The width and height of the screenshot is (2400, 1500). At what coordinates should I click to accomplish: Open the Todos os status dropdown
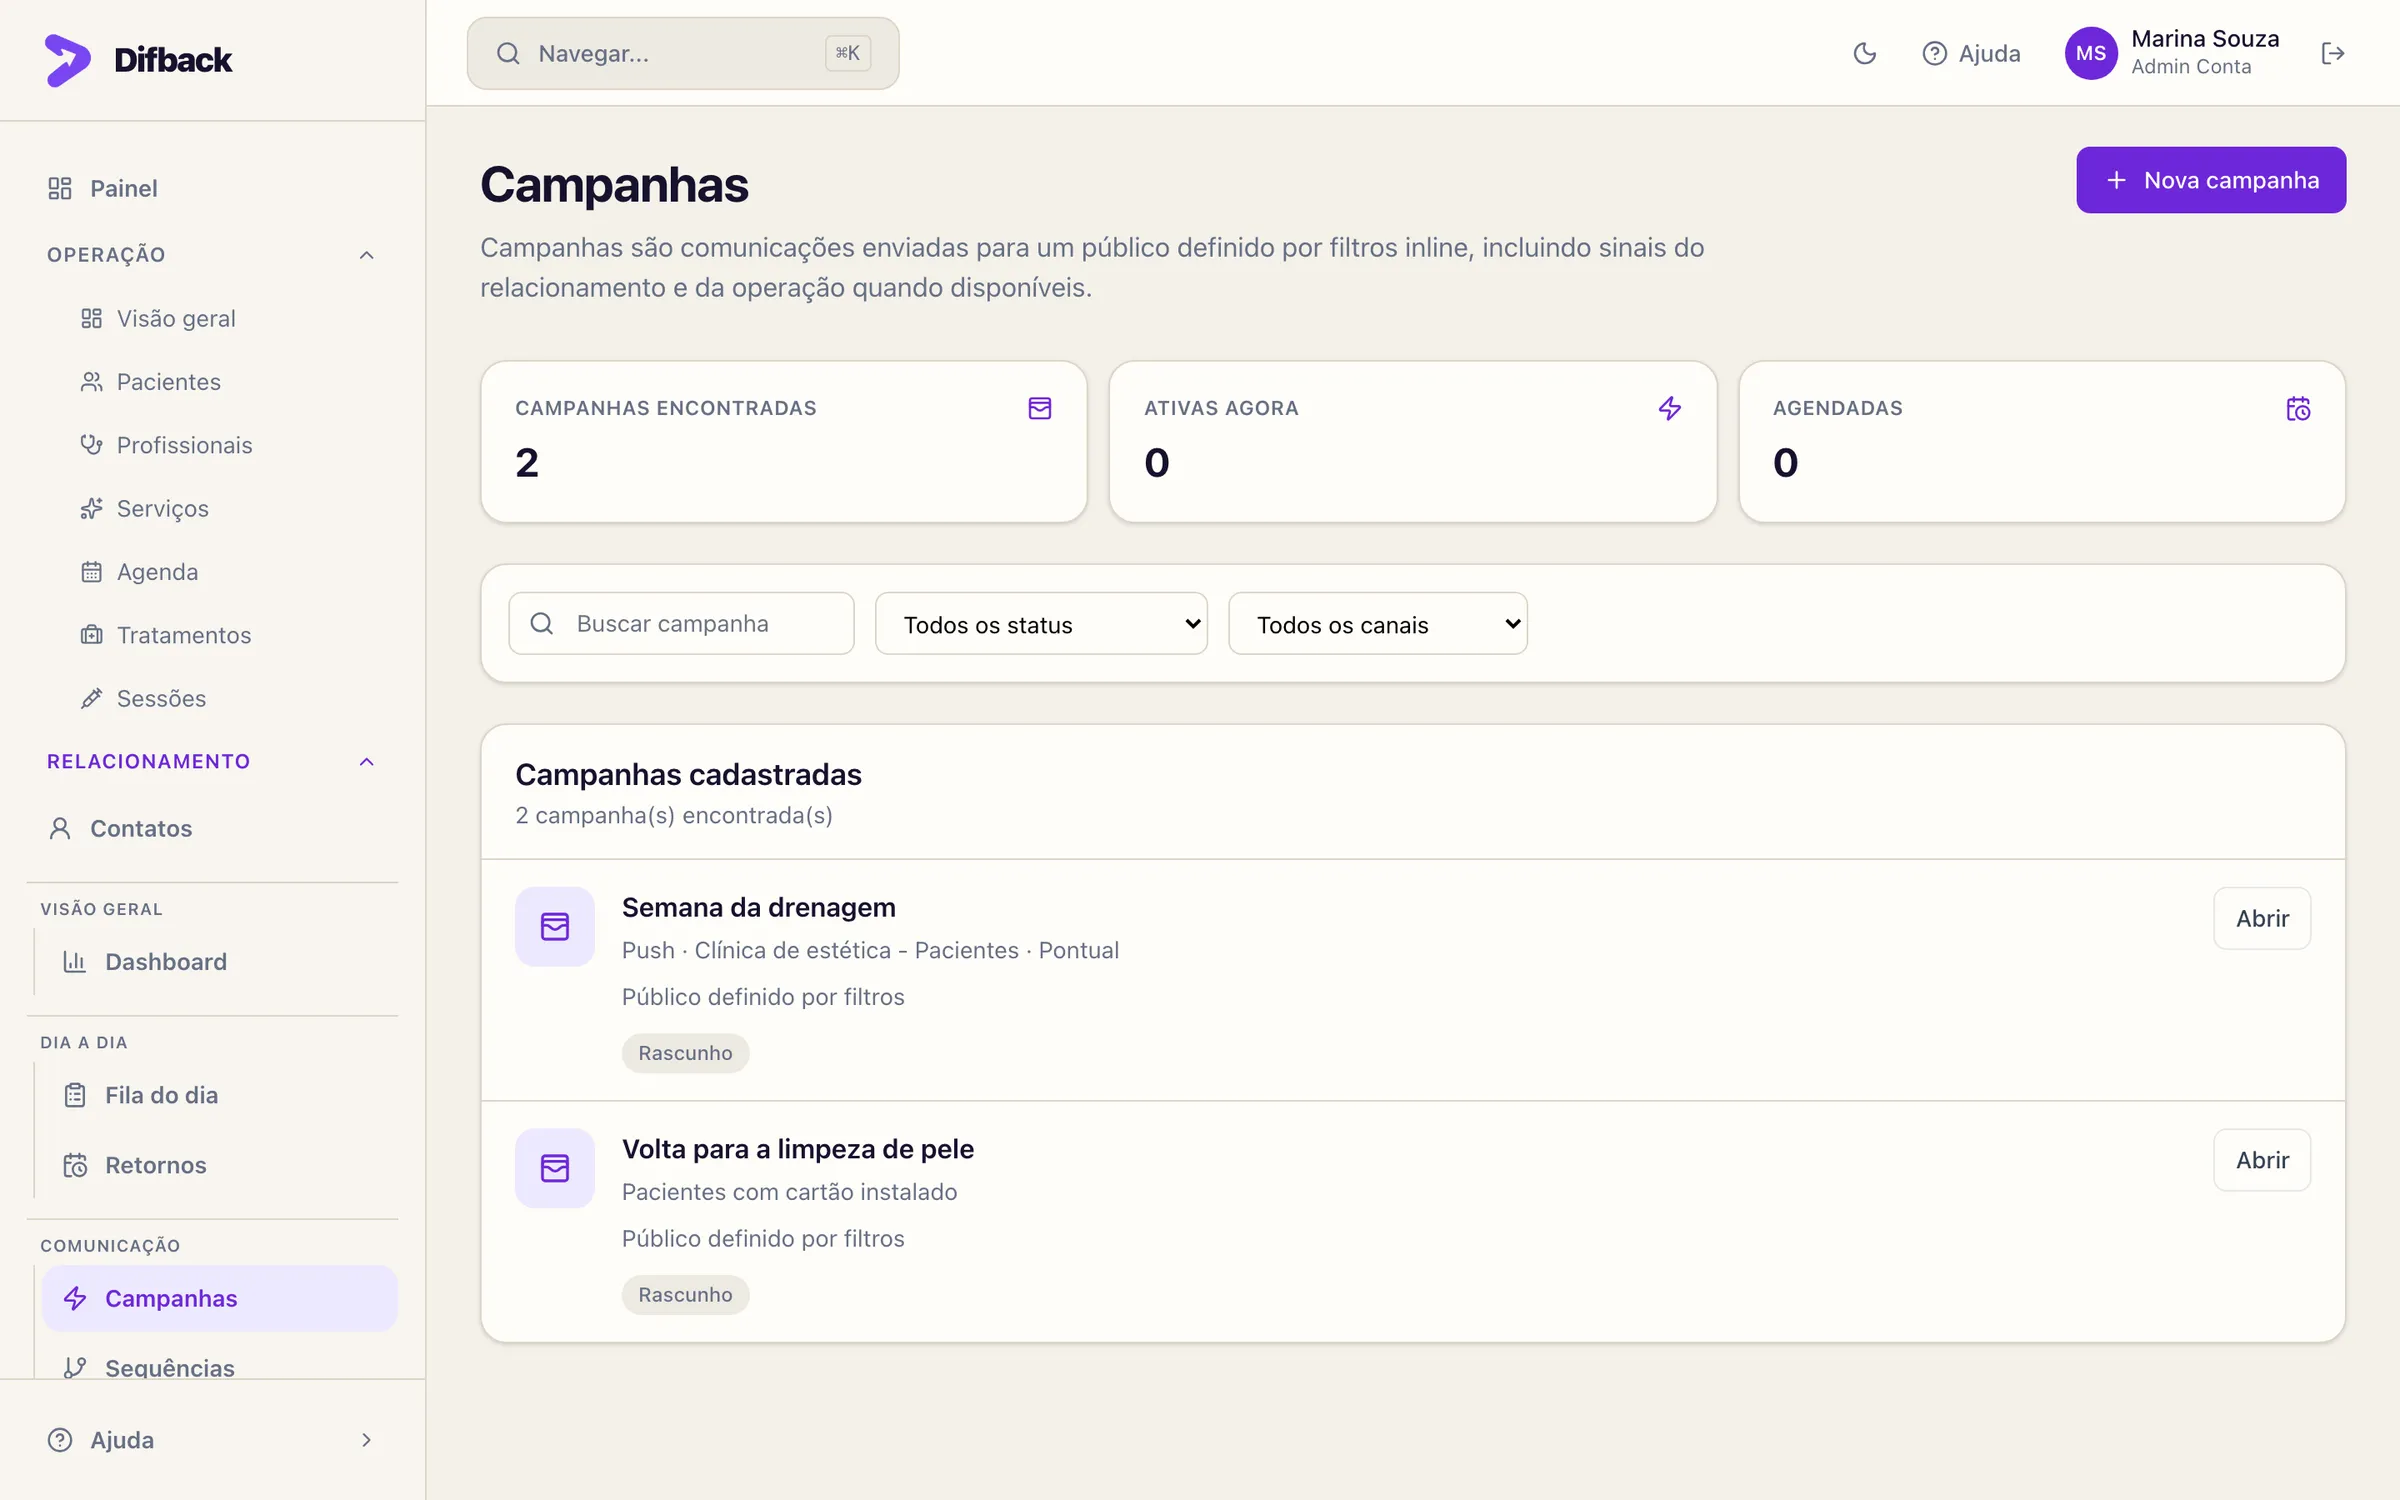tap(1041, 624)
